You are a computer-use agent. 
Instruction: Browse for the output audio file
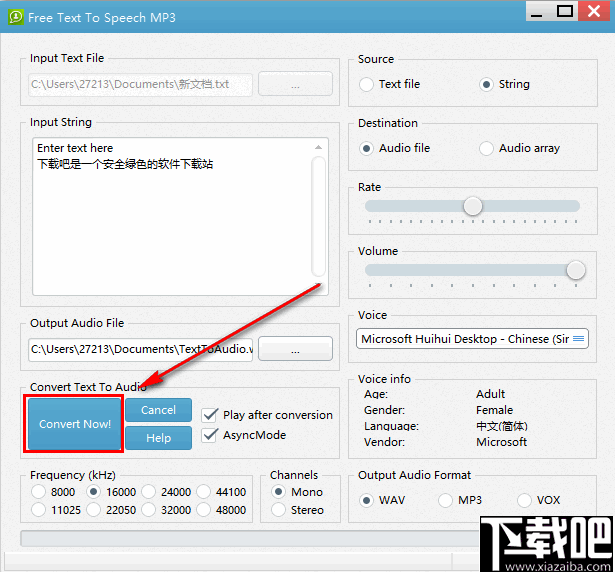point(295,349)
